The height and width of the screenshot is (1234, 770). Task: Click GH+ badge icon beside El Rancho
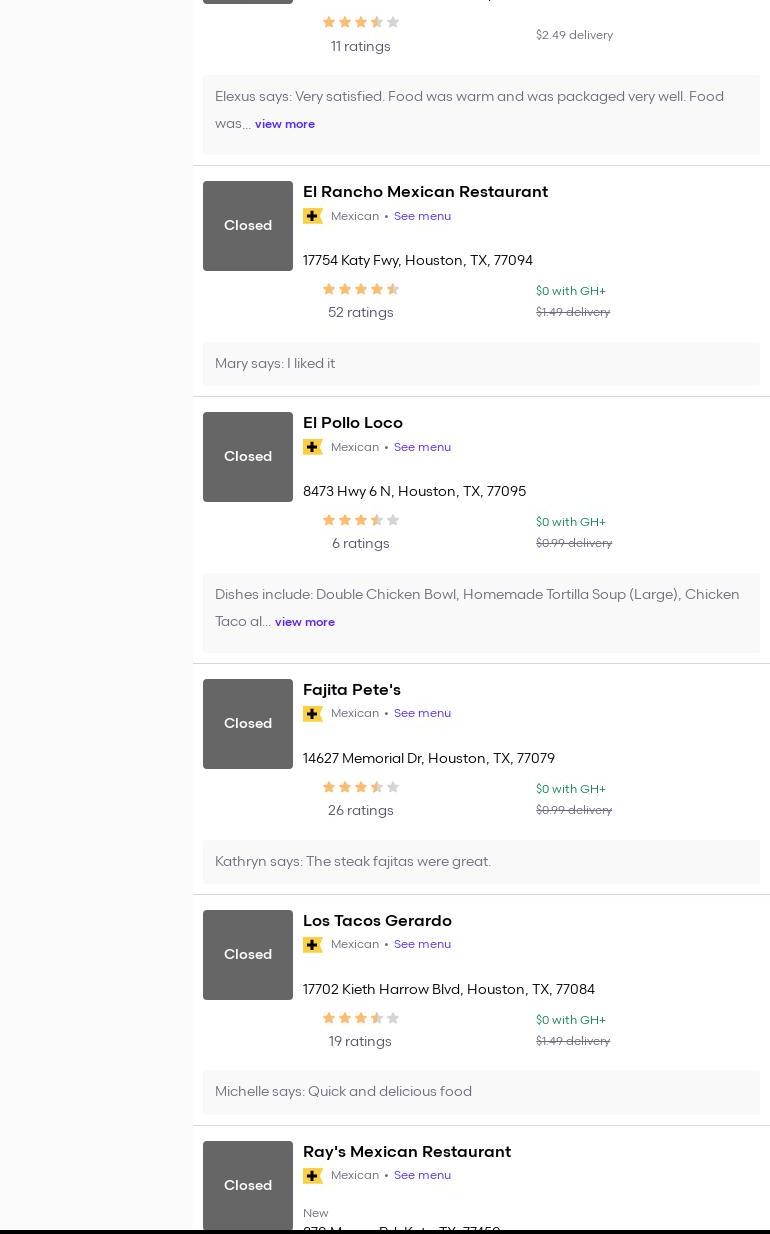[x=313, y=216]
